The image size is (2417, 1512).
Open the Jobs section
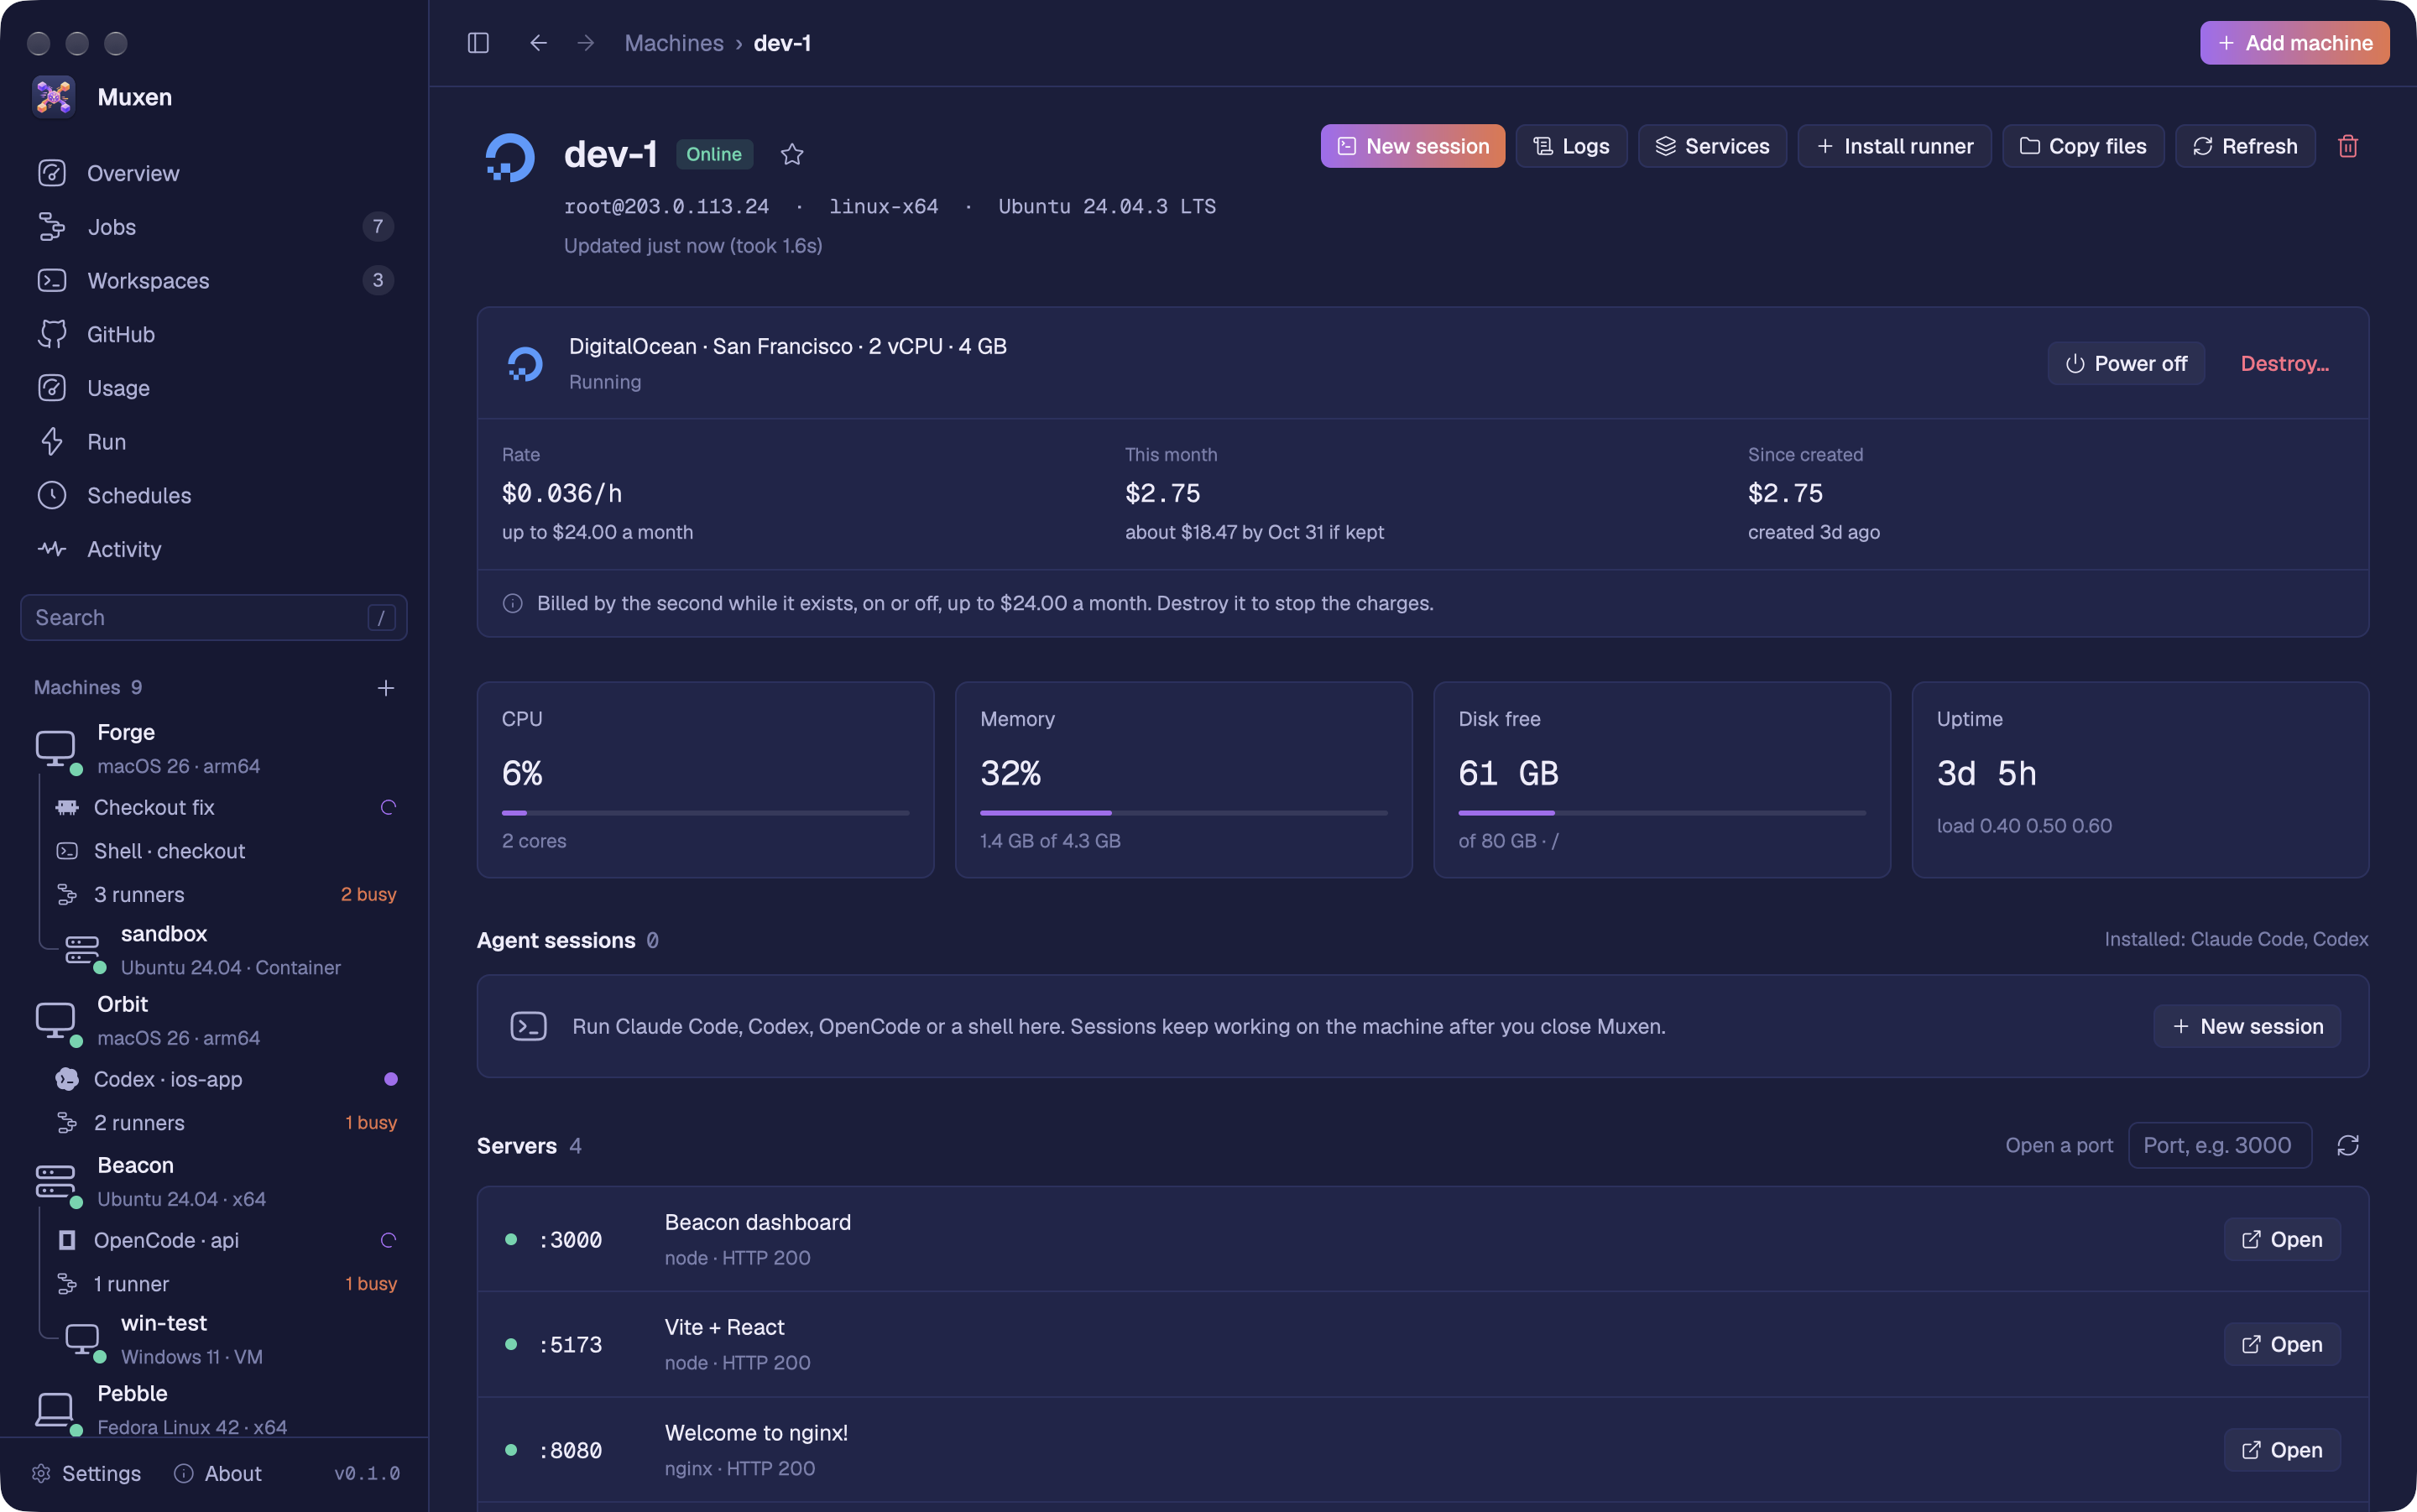pos(214,227)
